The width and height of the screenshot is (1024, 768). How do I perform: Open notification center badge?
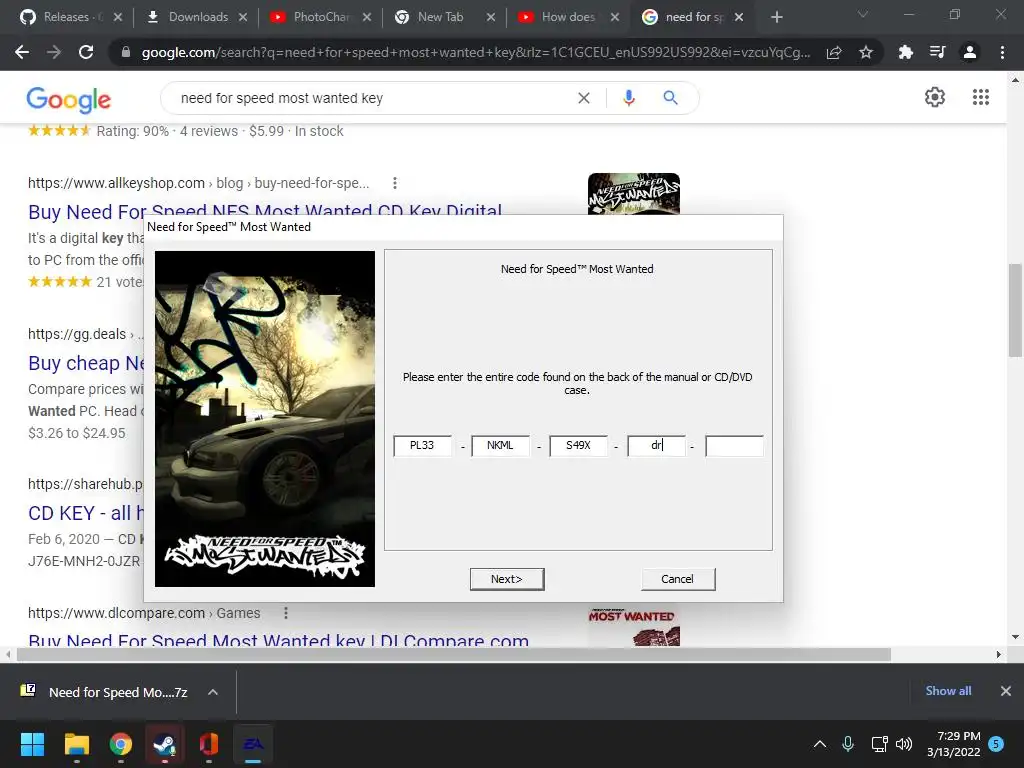point(996,743)
